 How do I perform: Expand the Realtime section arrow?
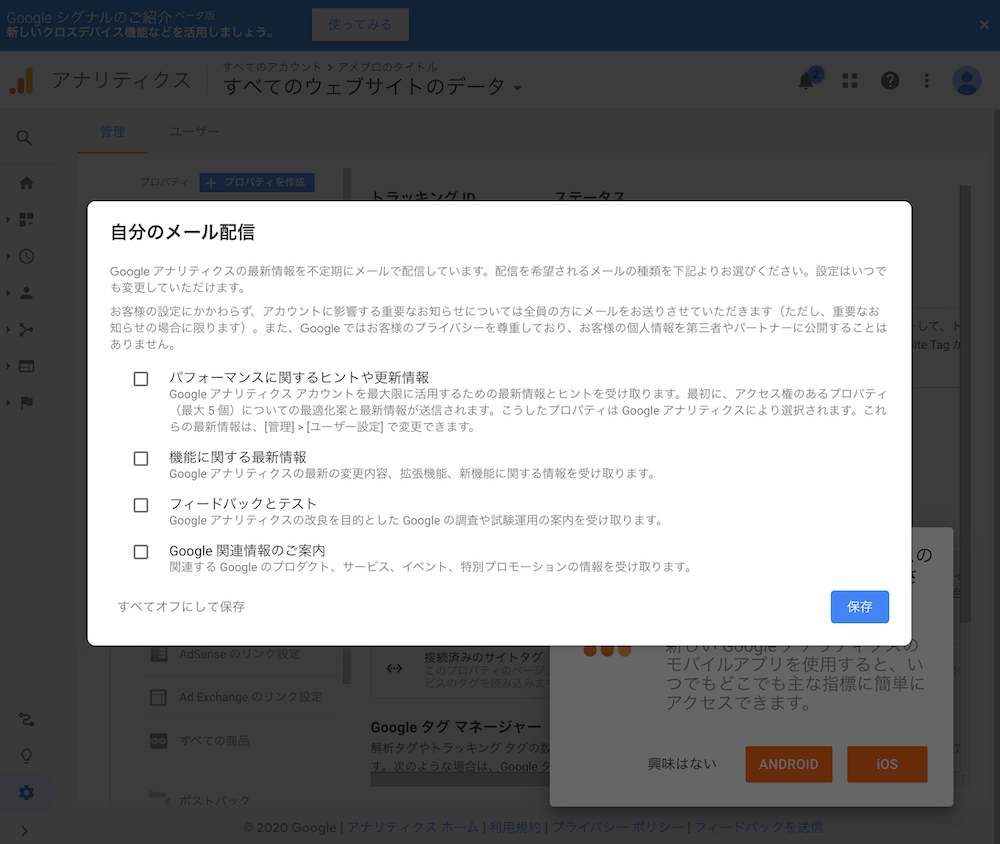(8, 256)
